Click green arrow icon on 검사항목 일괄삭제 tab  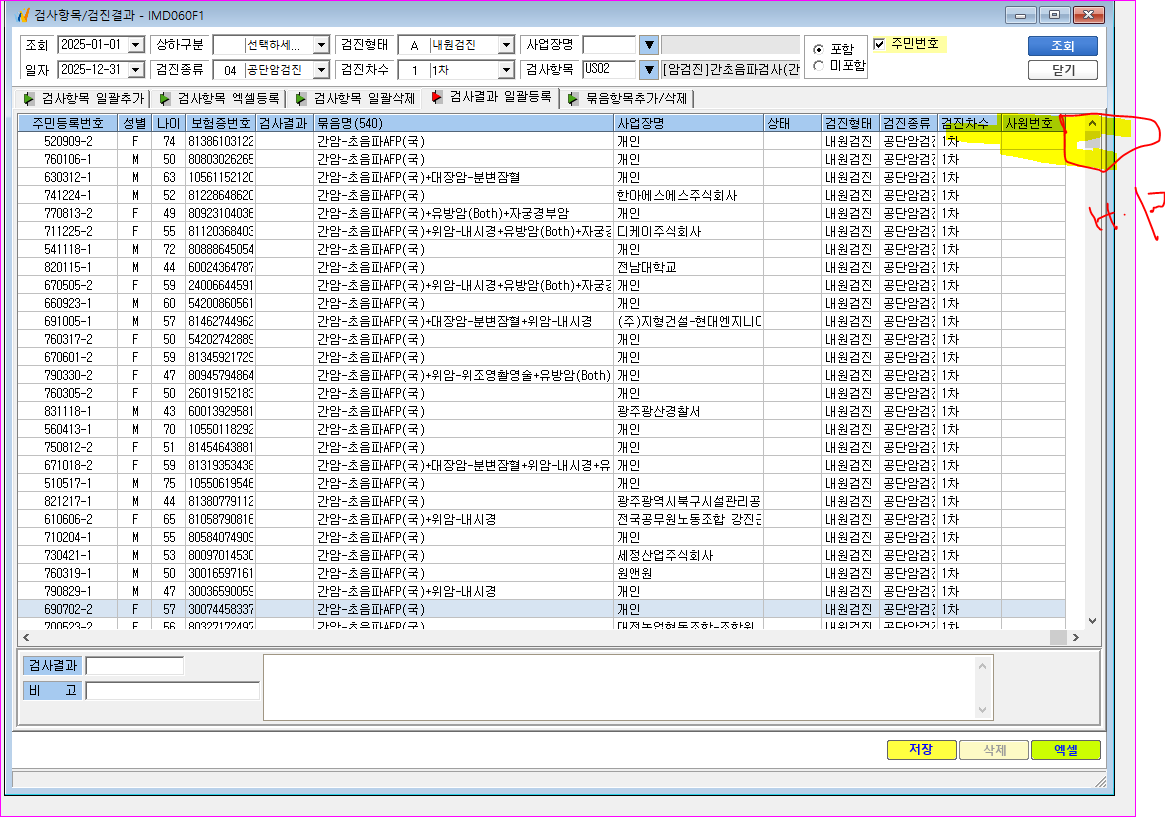pos(301,99)
